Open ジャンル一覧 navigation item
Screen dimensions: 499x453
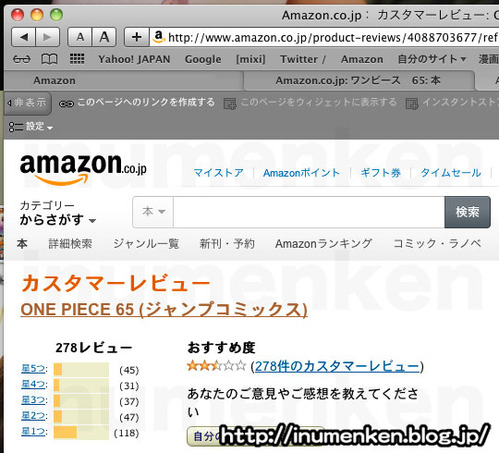[146, 244]
